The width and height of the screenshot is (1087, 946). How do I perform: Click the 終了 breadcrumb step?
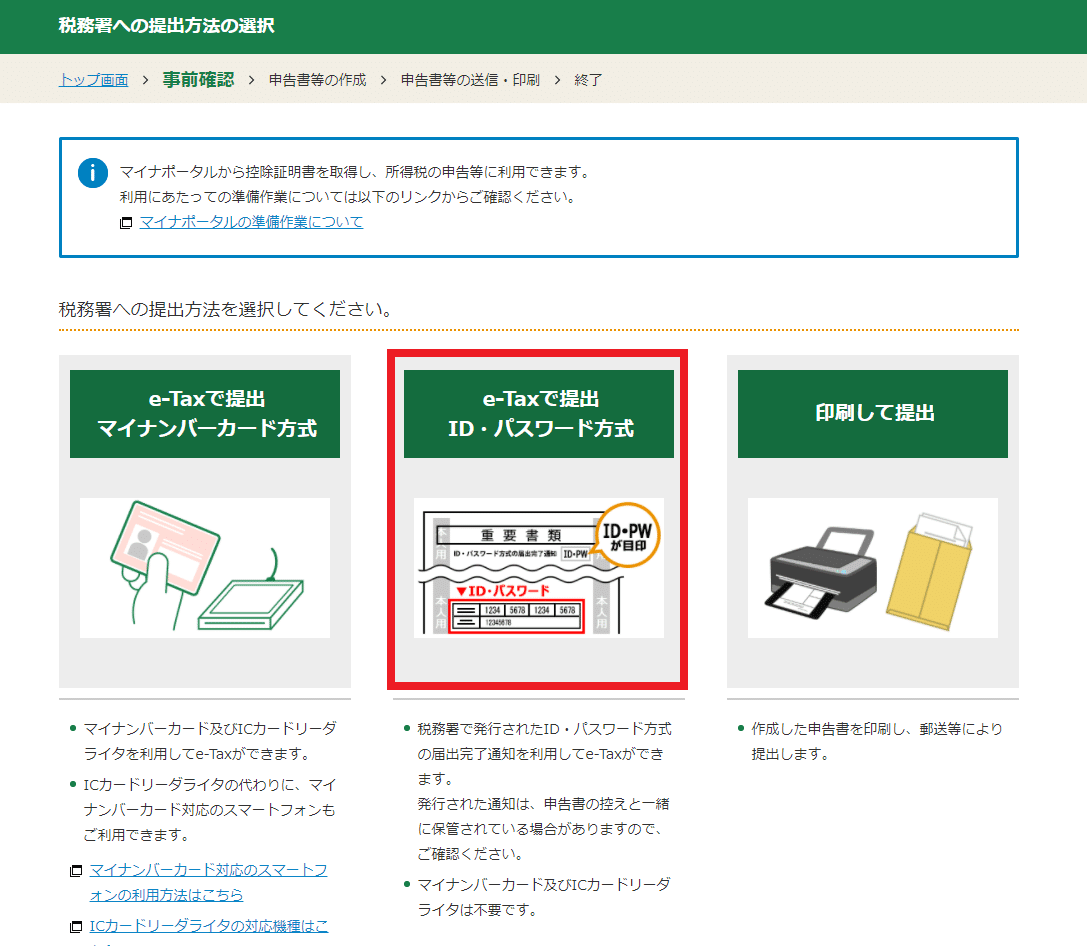point(588,80)
